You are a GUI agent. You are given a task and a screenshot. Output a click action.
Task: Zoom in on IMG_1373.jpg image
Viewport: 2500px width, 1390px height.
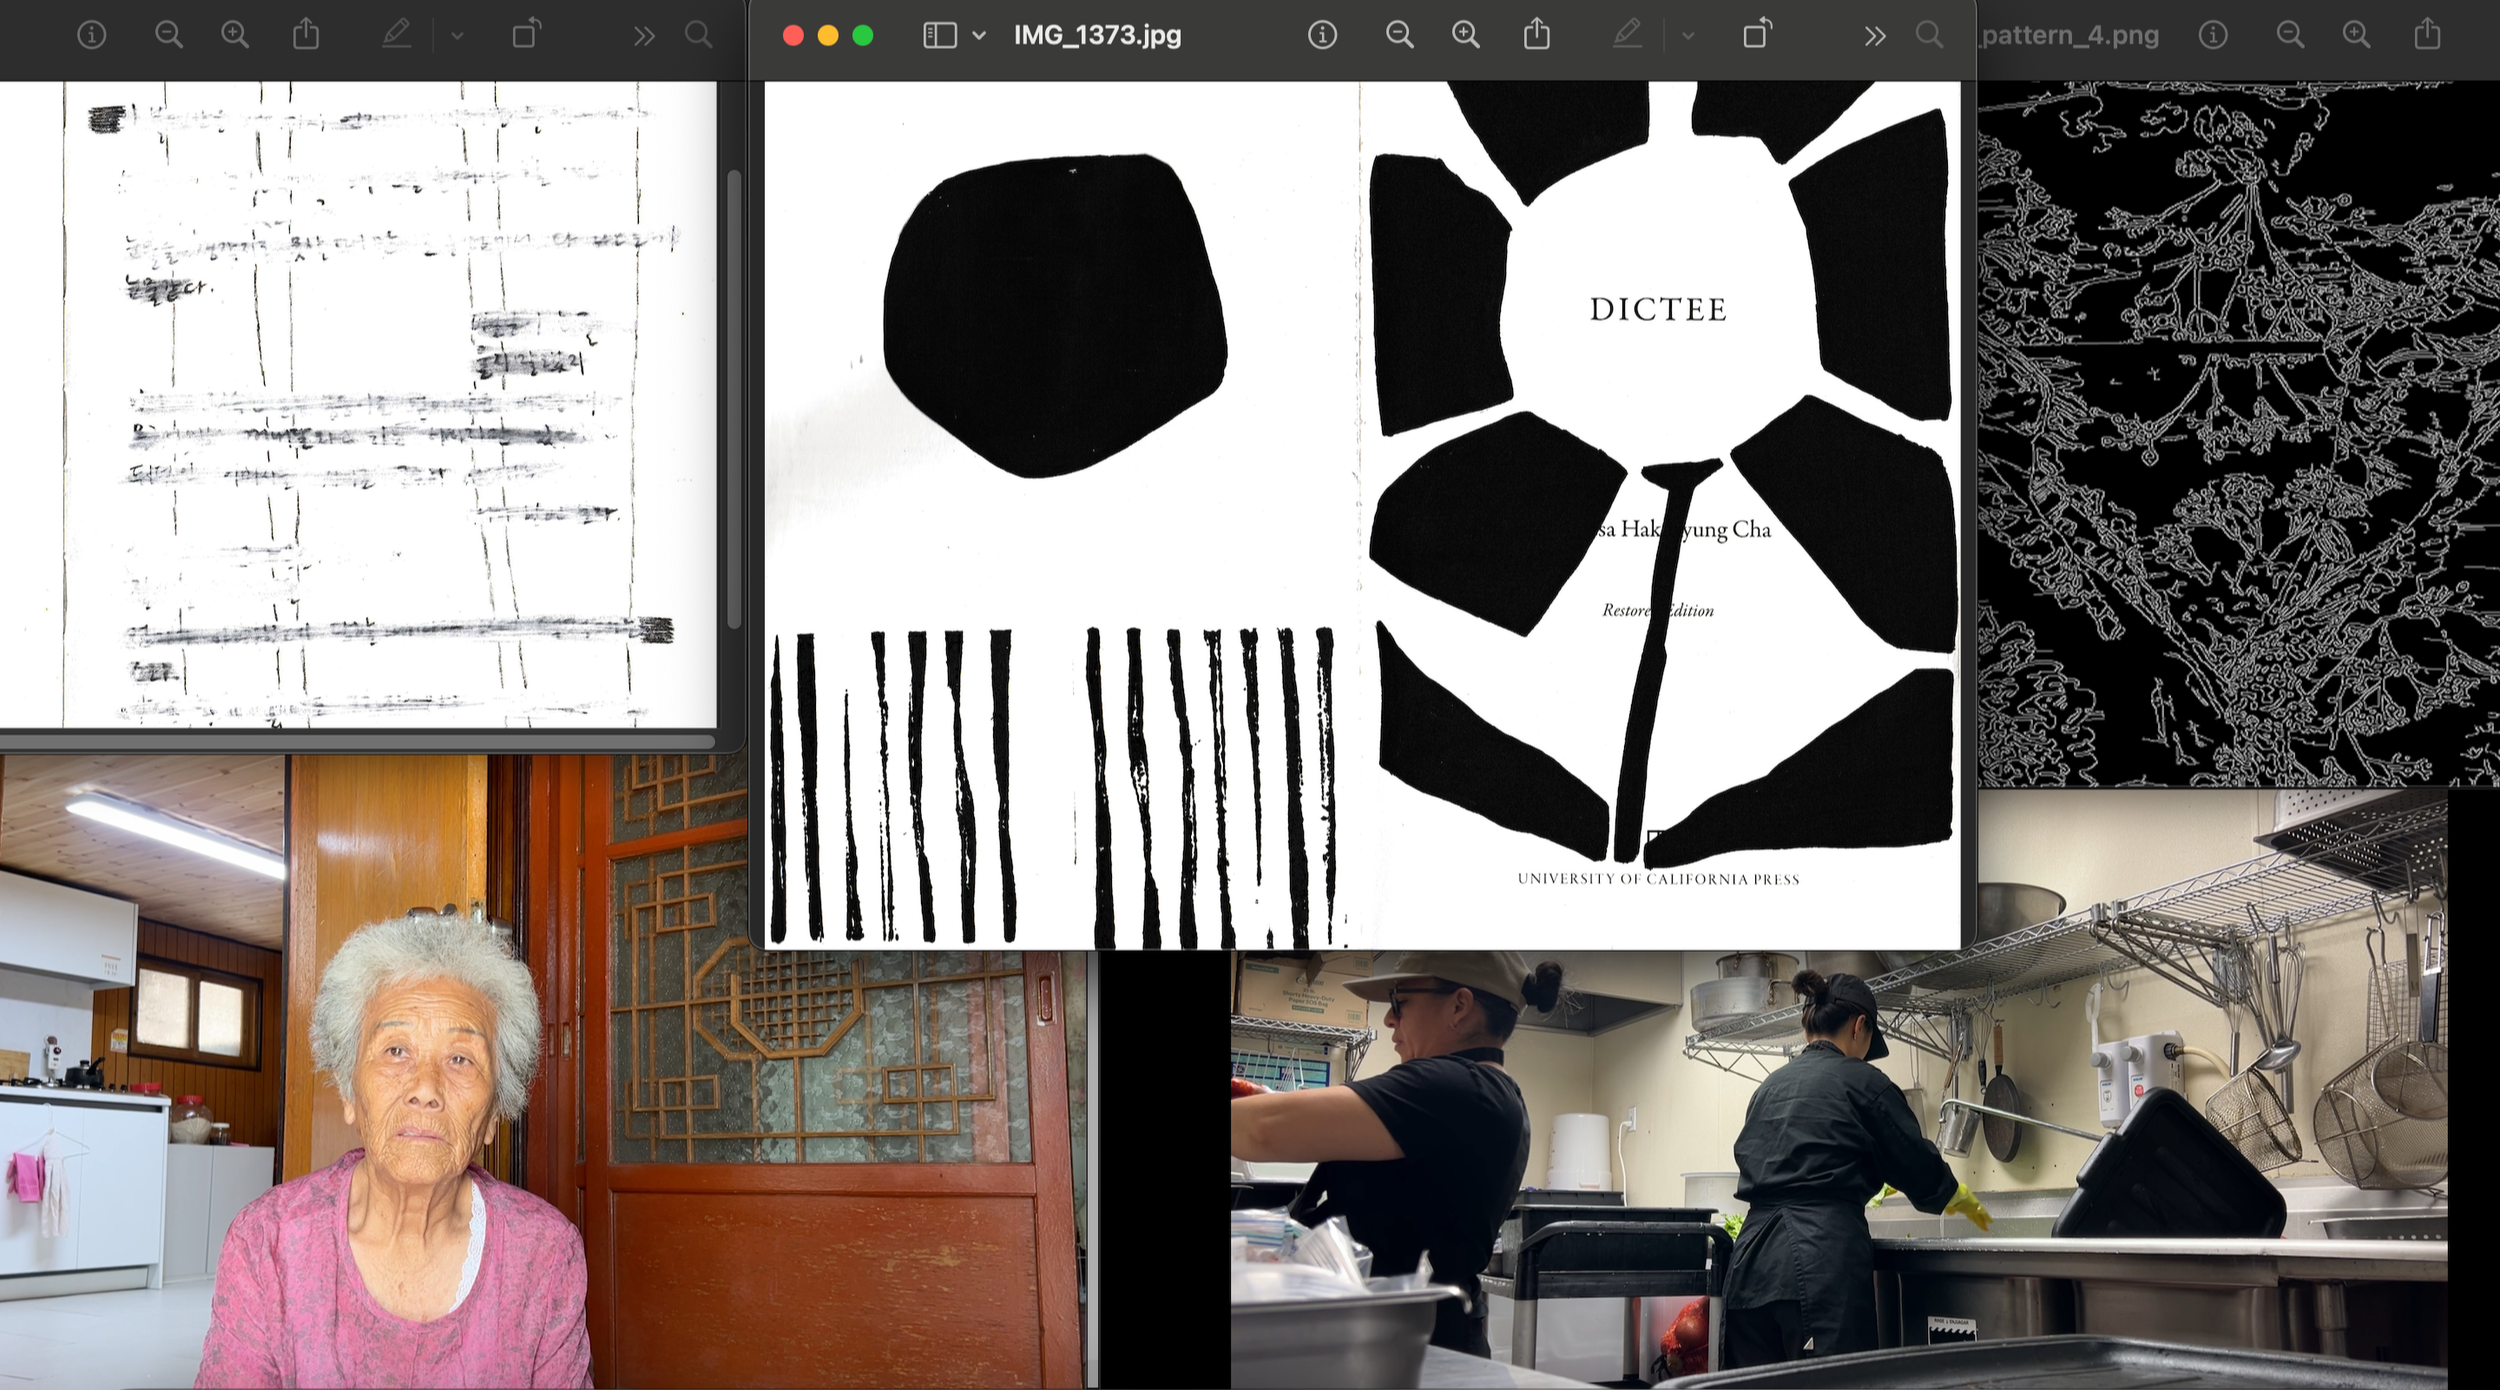[x=1465, y=36]
